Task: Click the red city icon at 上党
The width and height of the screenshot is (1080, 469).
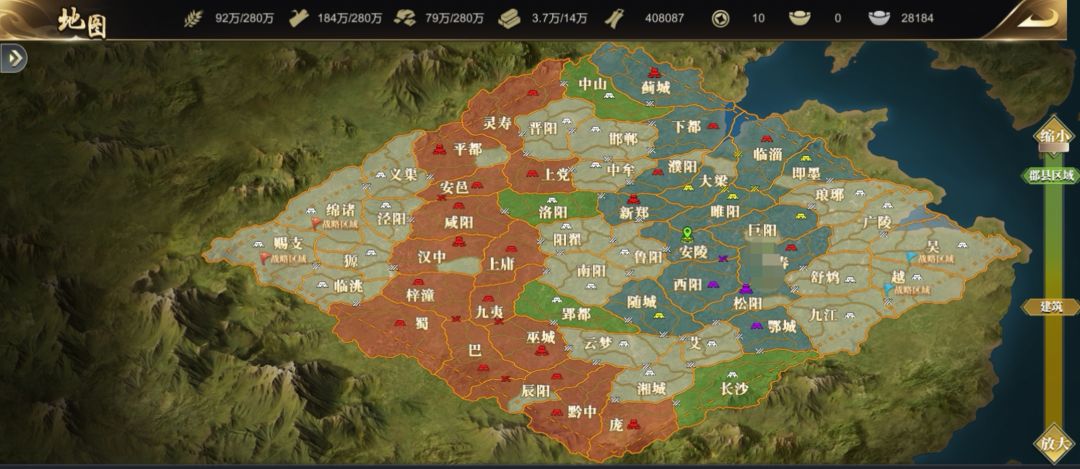Action: [532, 173]
